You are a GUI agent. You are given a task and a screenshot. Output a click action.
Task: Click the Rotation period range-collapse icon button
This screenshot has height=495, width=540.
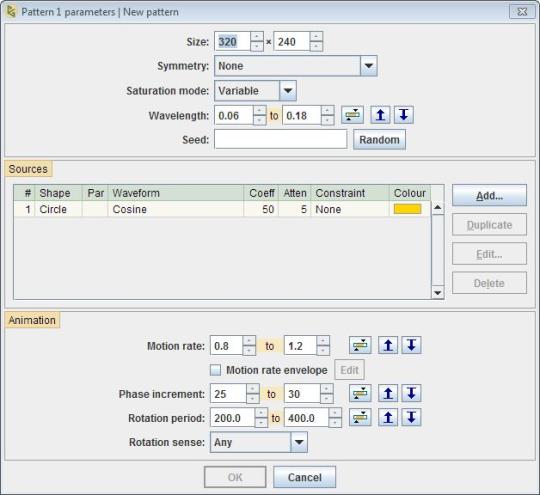tap(360, 417)
